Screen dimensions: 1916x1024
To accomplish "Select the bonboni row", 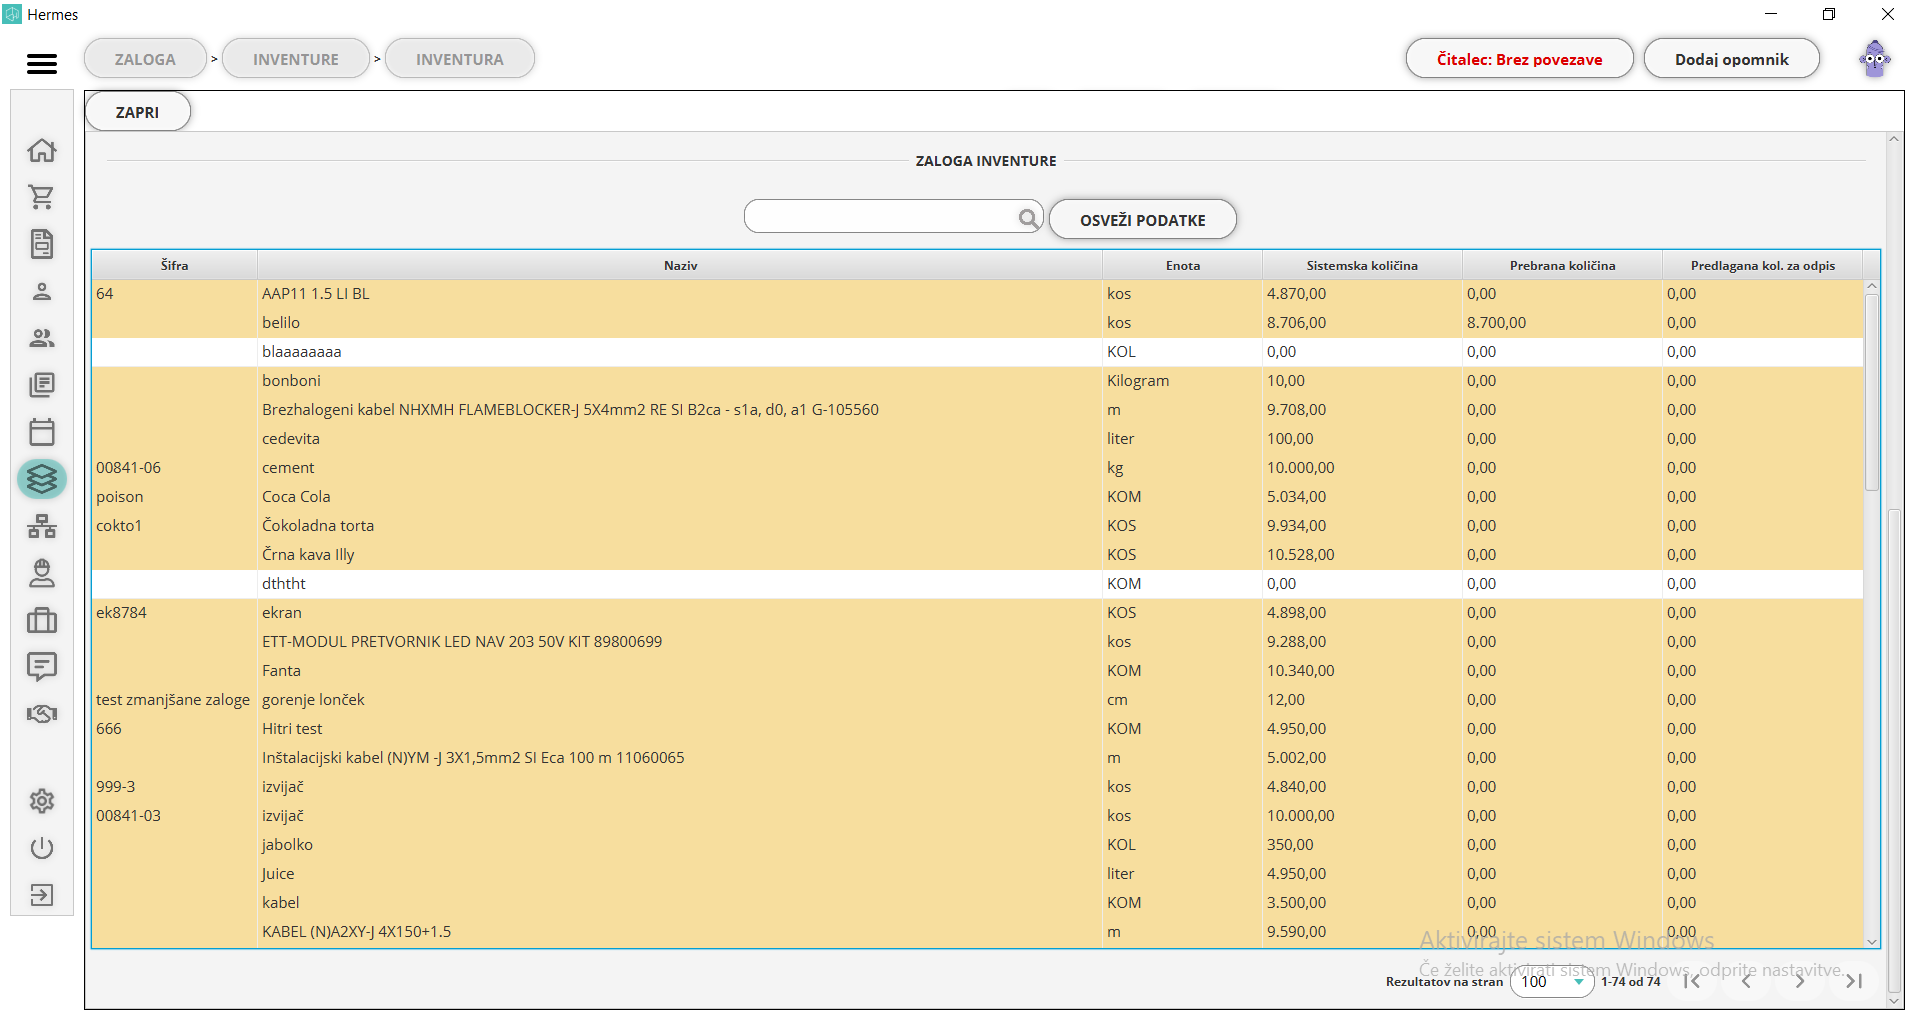I will point(978,381).
